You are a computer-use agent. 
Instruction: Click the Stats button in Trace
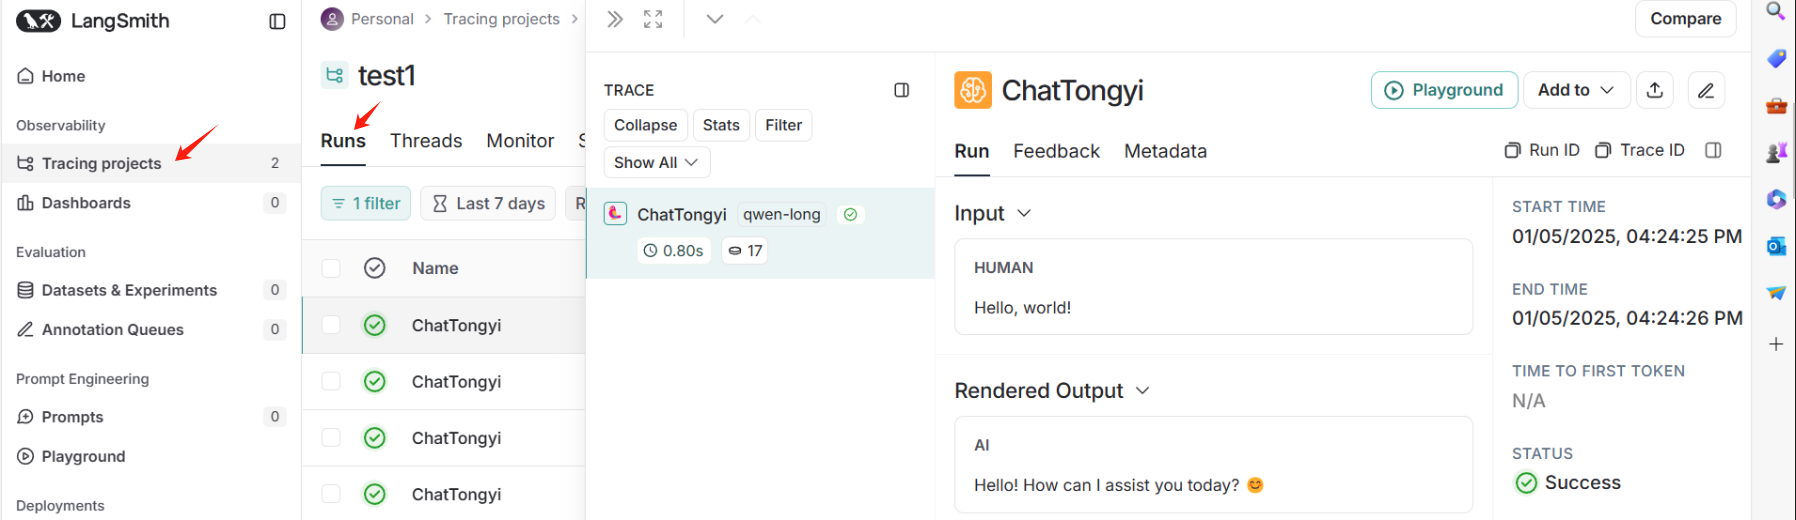coord(721,125)
